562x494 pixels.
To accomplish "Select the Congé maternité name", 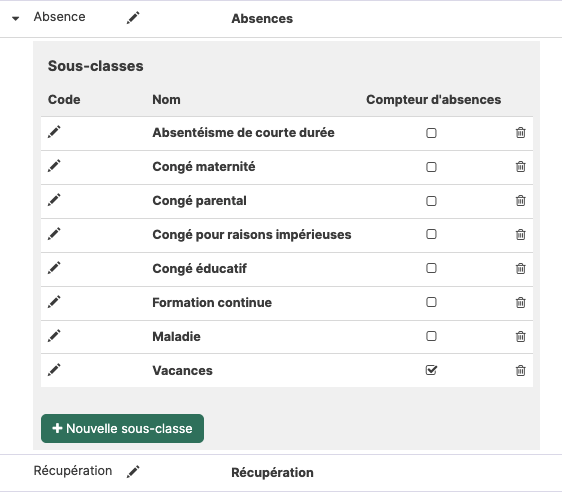I will [204, 167].
